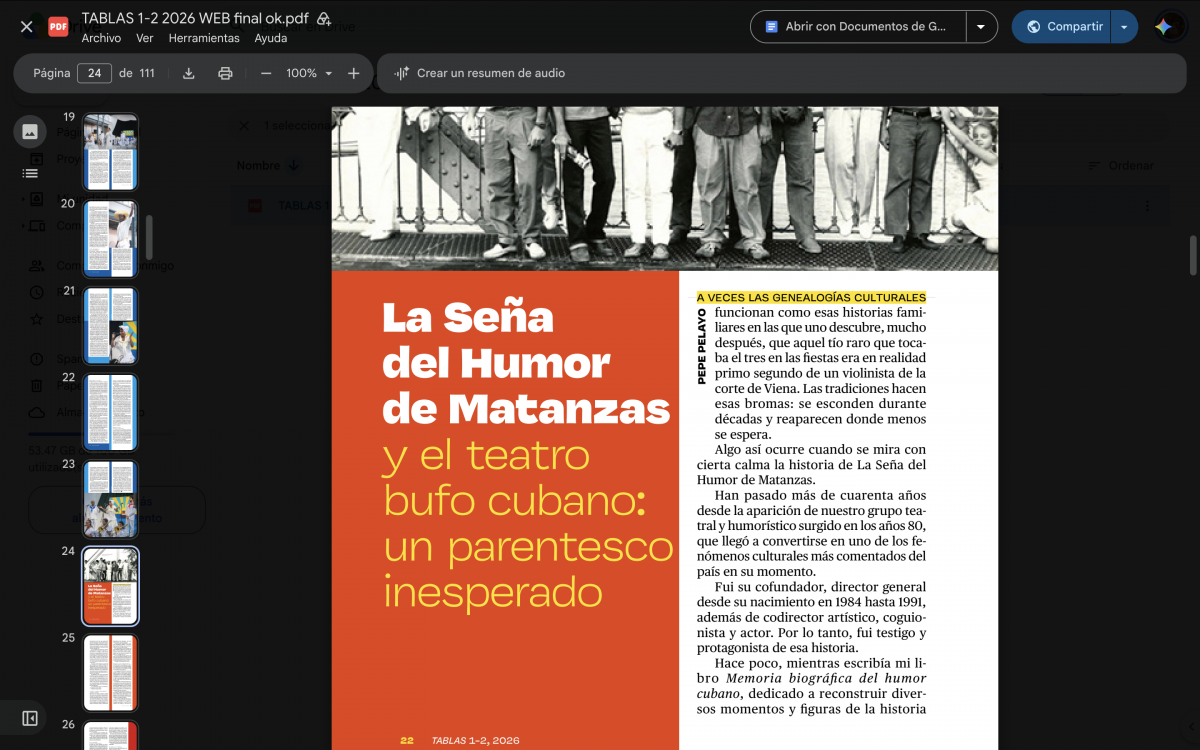Click the thumbnail panel scrollbar
This screenshot has width=1200, height=750.
click(x=150, y=237)
